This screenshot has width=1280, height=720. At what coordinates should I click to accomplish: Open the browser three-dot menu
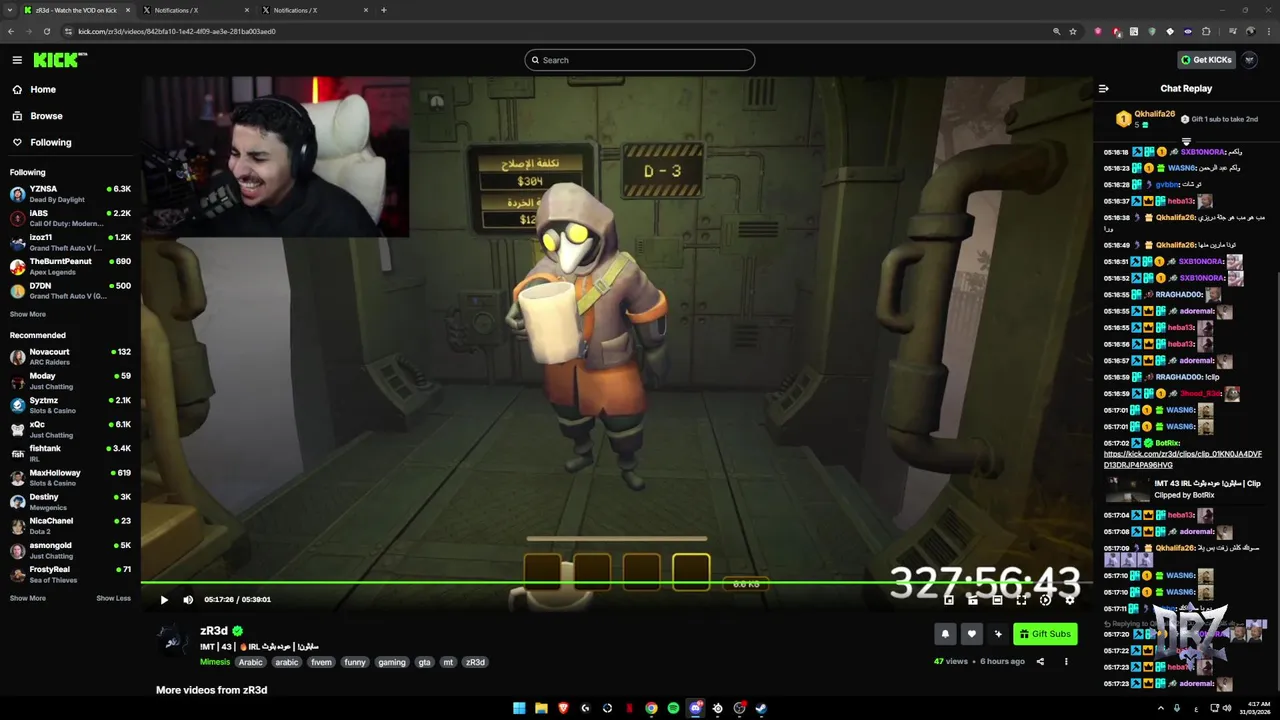tap(1268, 31)
